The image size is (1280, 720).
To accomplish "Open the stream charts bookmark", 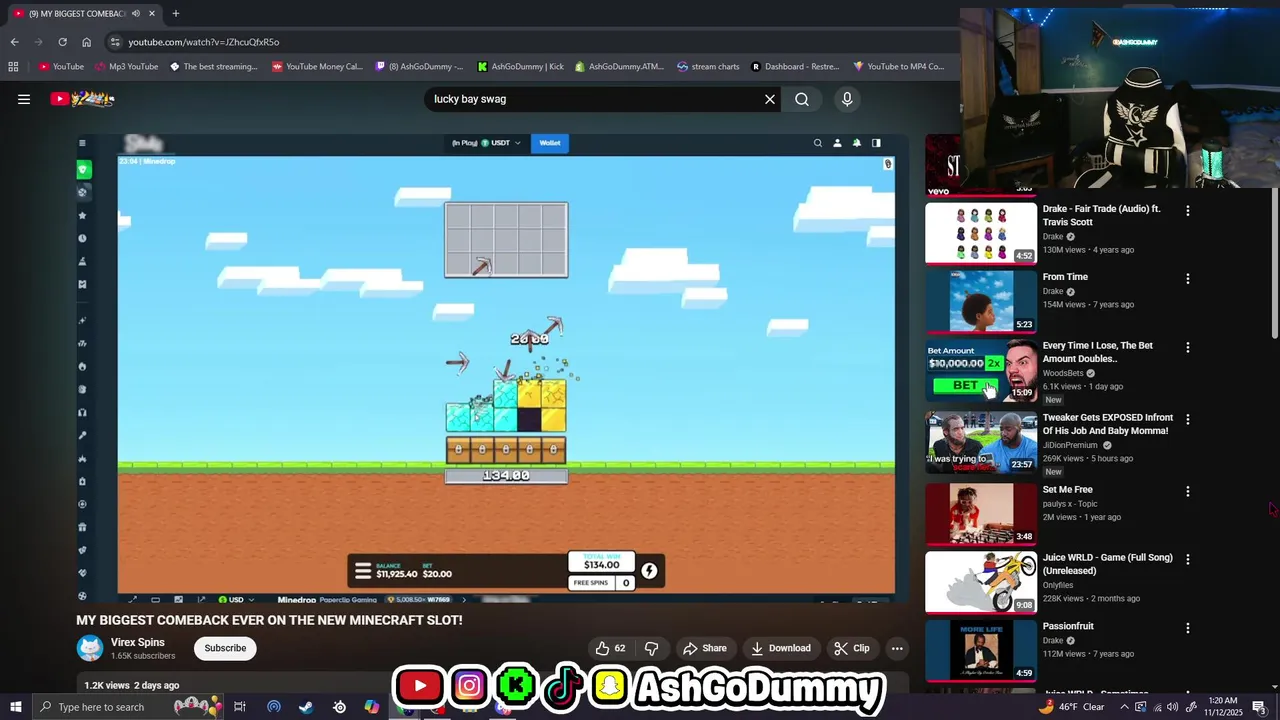I will click(708, 67).
